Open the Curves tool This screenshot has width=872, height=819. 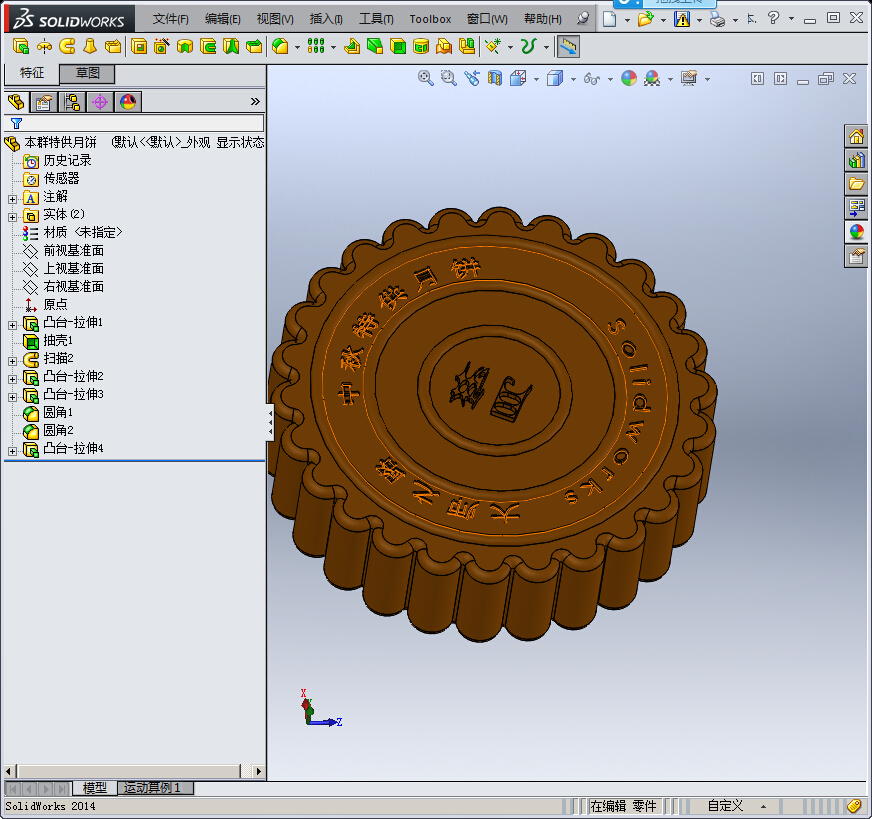(x=528, y=47)
